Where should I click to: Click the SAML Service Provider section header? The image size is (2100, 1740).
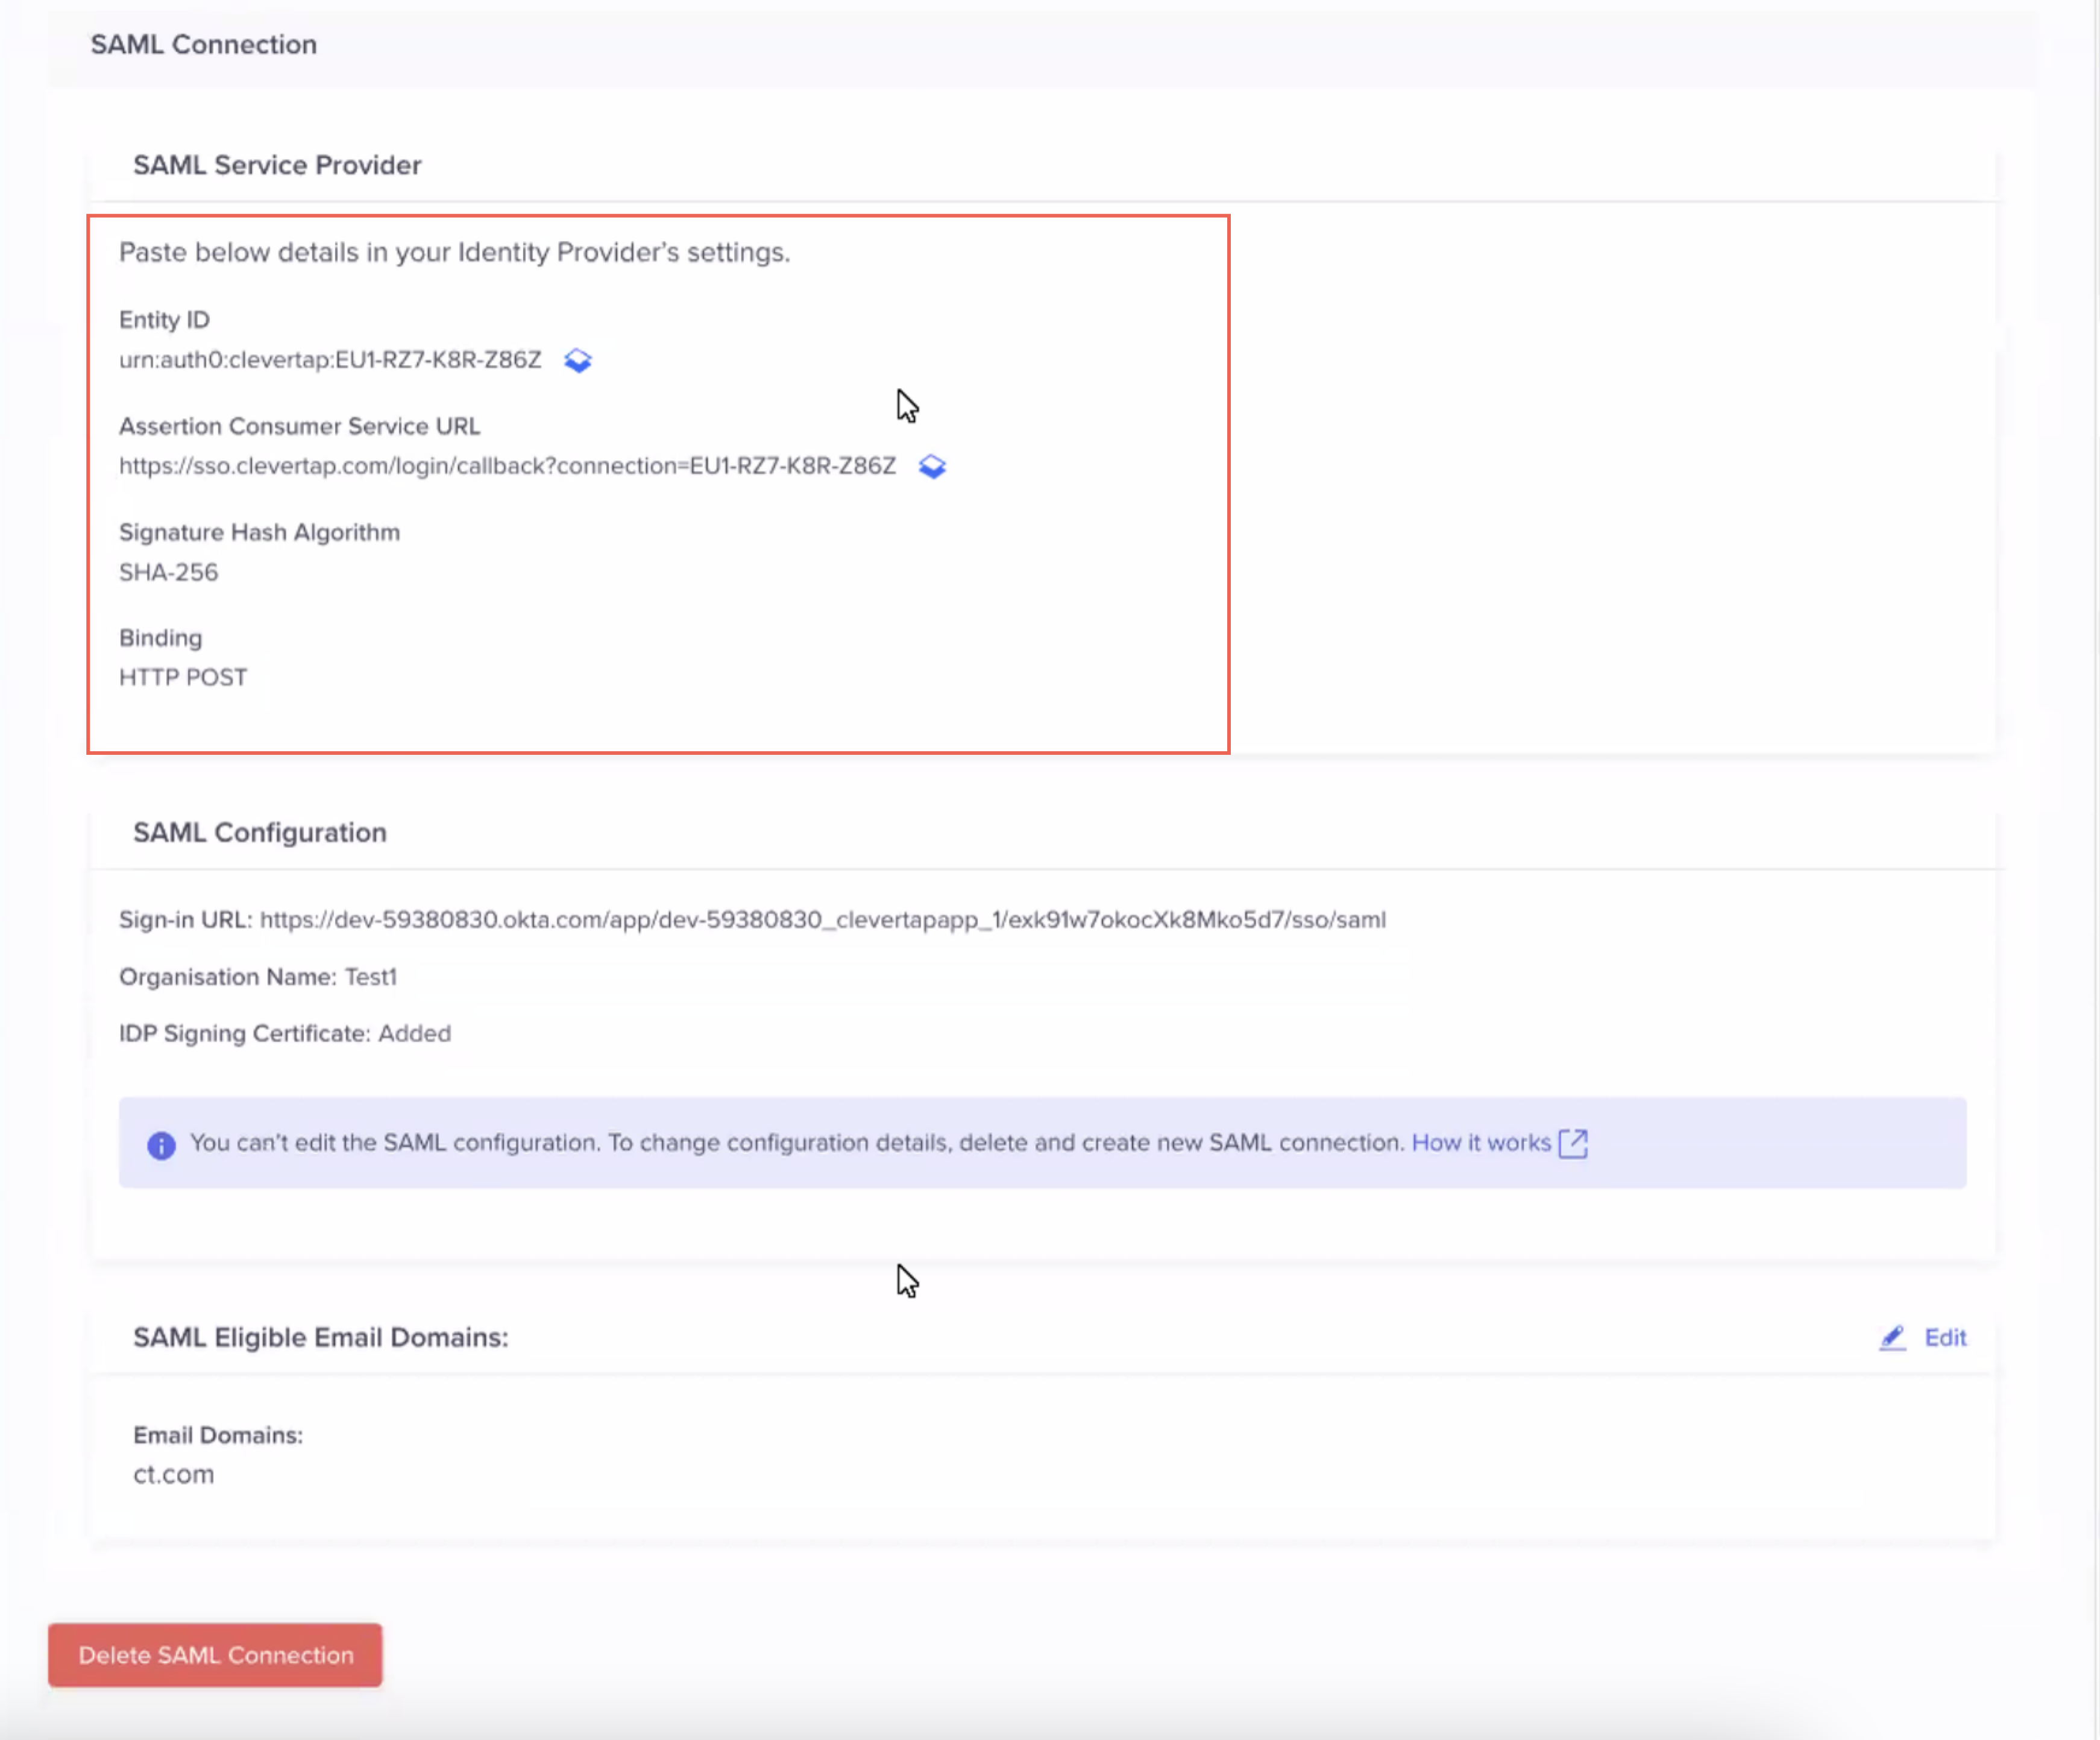click(x=277, y=165)
